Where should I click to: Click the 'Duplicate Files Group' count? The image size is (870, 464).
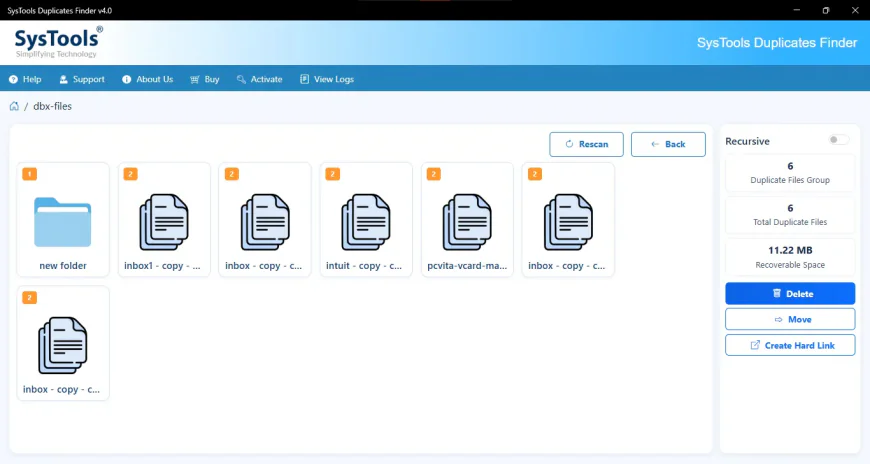[x=790, y=166]
